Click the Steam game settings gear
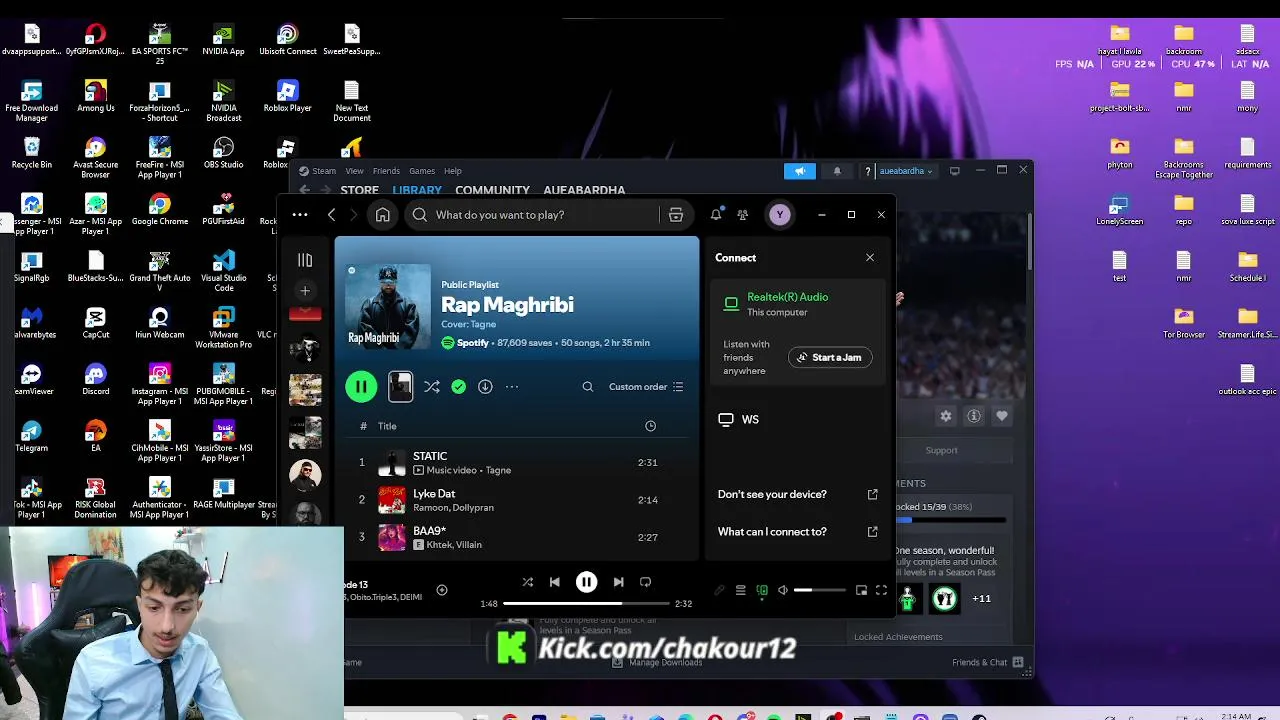The height and width of the screenshot is (720, 1280). [946, 416]
